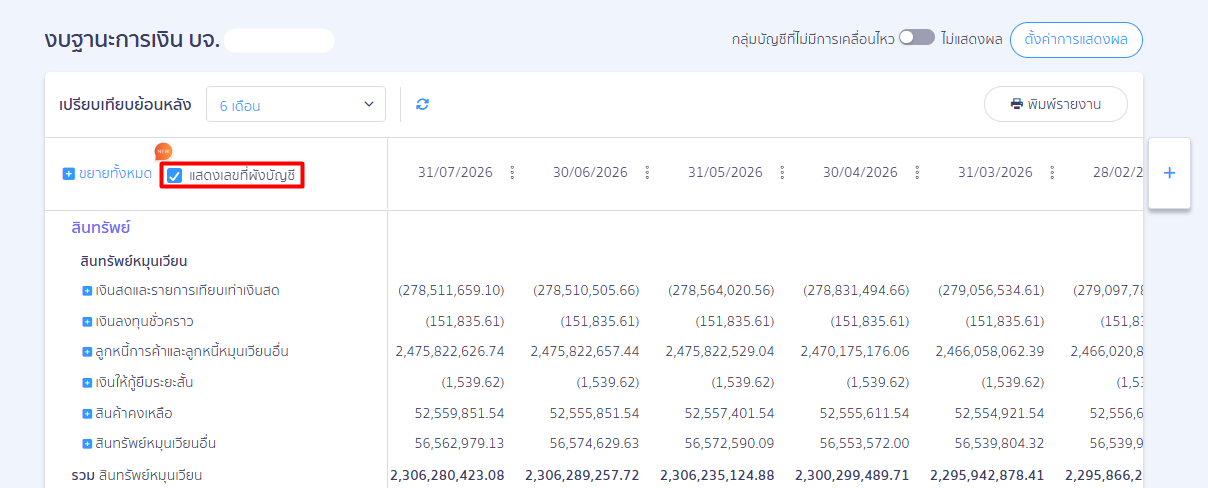Image resolution: width=1208 pixels, height=488 pixels.
Task: Click the พิมพ์รายงาน print button
Action: pyautogui.click(x=1056, y=104)
